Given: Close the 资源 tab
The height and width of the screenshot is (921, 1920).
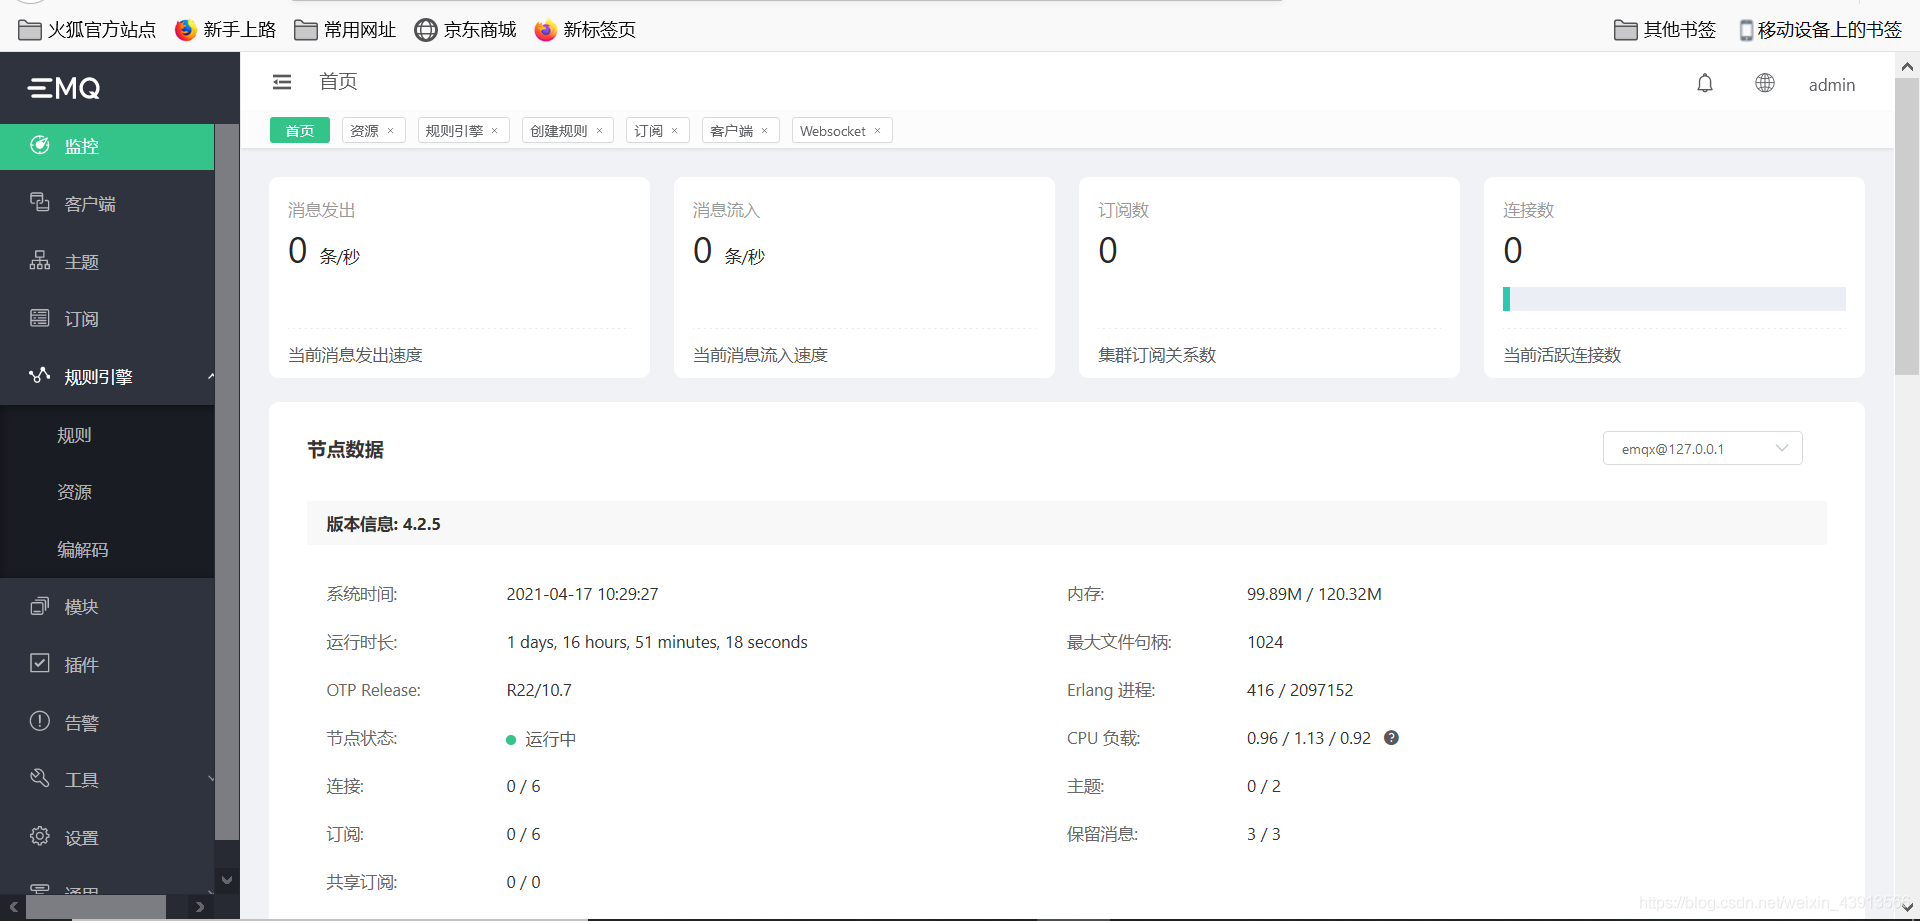Looking at the screenshot, I should click(x=391, y=131).
